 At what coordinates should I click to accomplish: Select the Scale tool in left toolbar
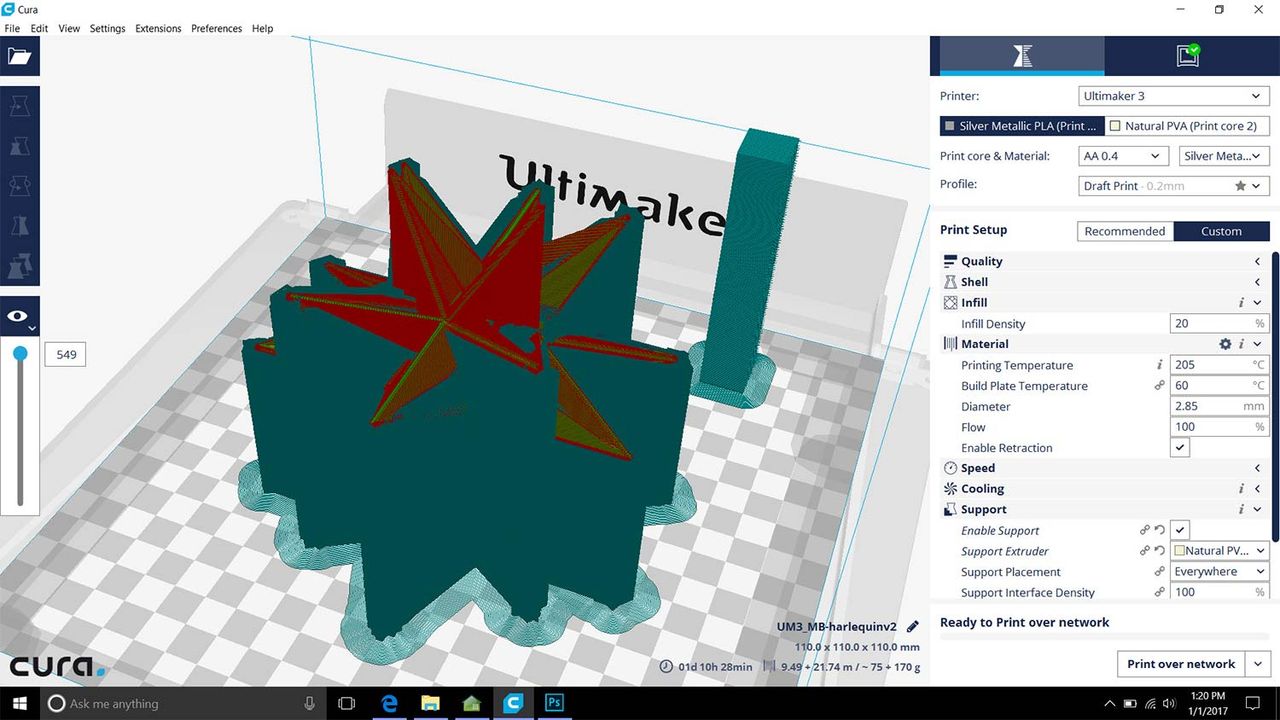[20, 146]
